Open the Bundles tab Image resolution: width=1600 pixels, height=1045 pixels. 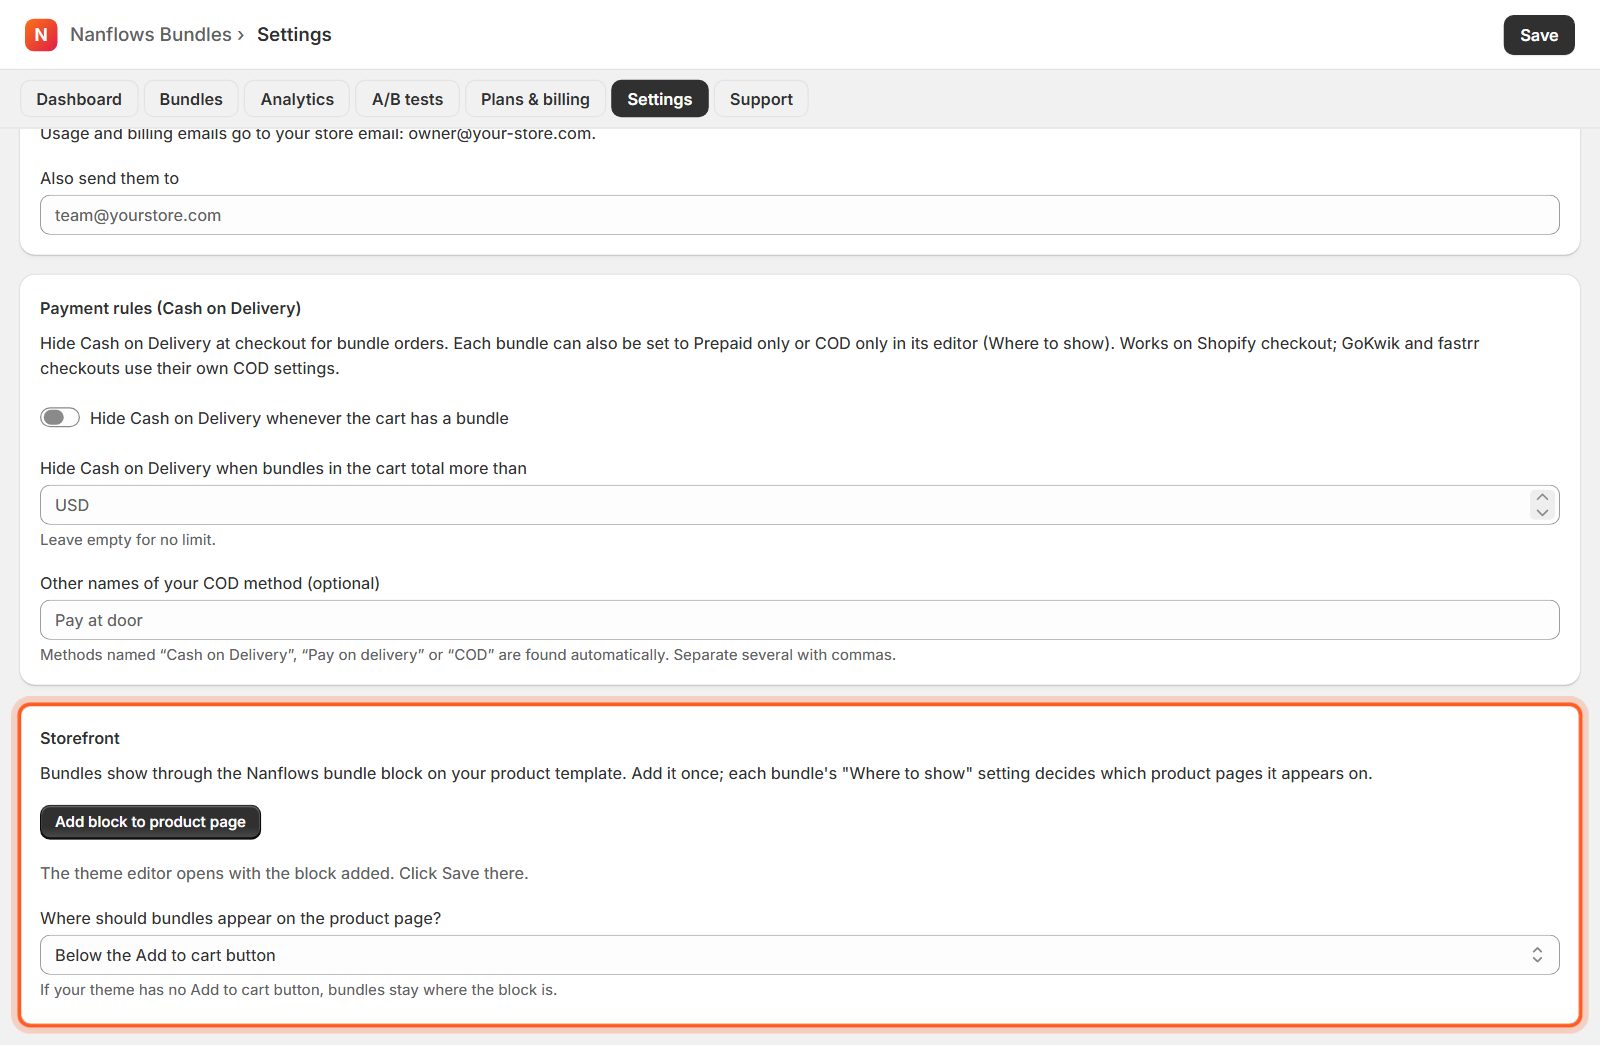[191, 99]
